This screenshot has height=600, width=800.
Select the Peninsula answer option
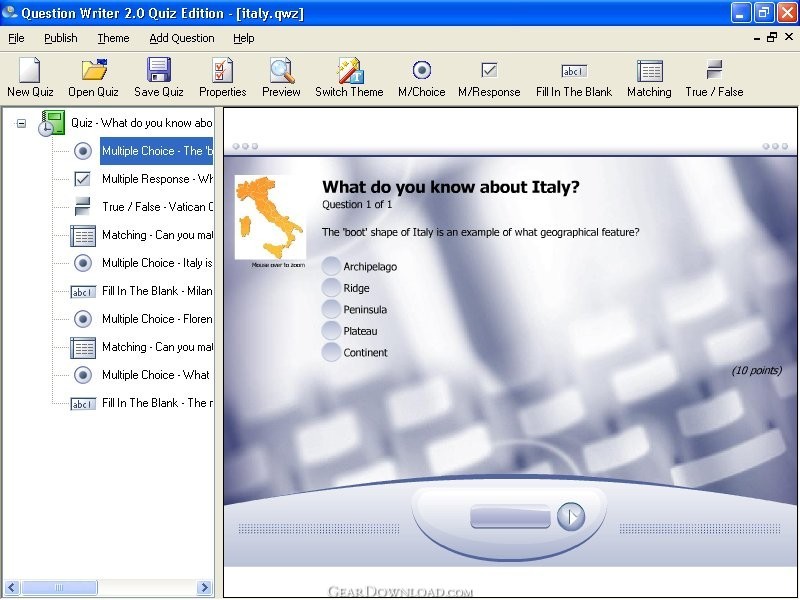[x=331, y=309]
